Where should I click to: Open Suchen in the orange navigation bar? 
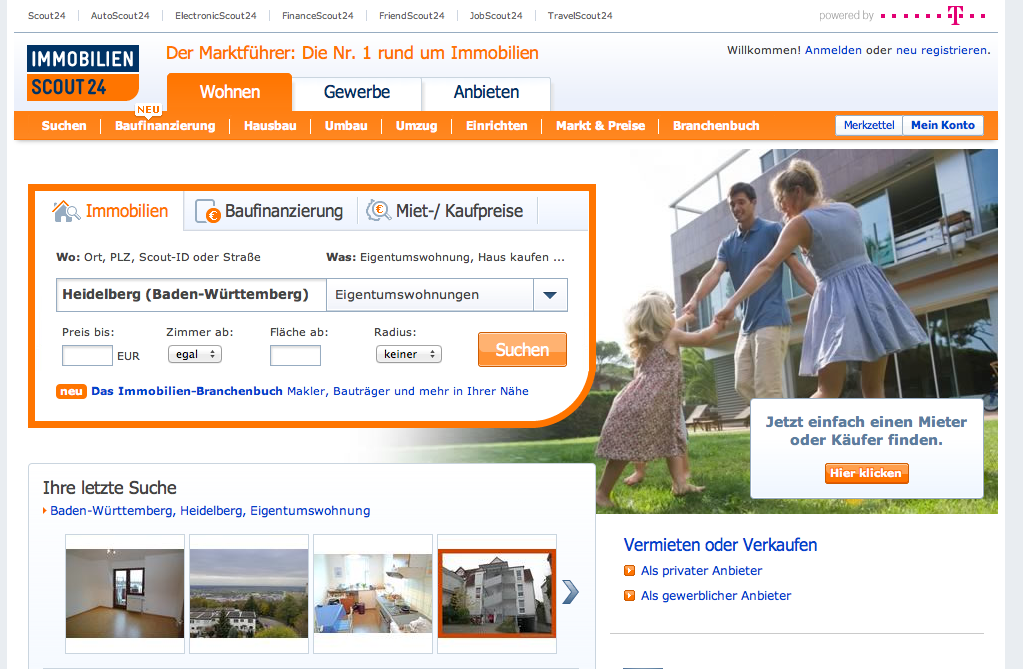click(64, 125)
